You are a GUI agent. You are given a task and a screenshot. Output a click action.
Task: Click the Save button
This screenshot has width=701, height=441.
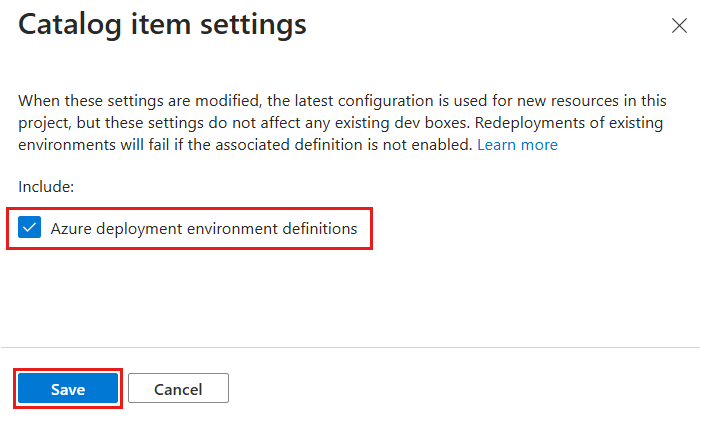68,389
